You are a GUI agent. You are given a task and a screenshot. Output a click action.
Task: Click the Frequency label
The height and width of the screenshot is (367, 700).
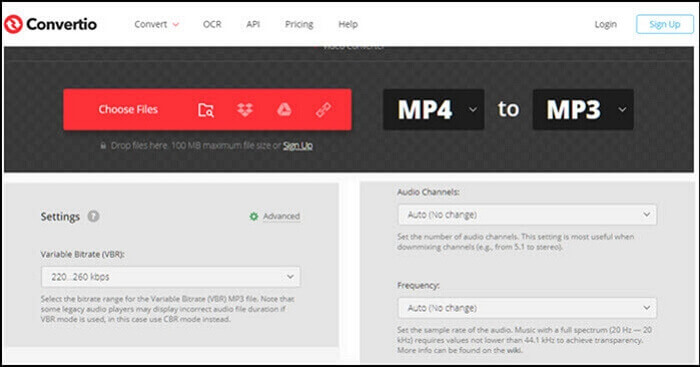418,285
